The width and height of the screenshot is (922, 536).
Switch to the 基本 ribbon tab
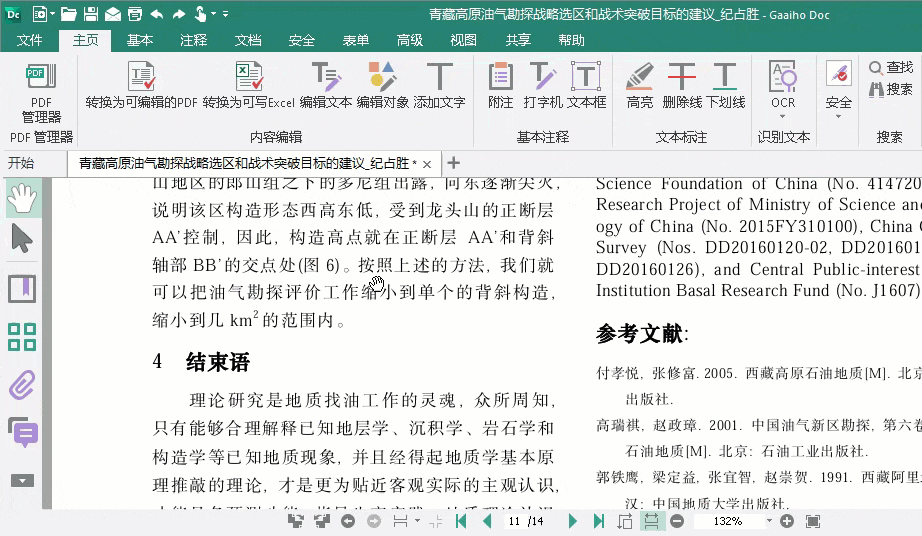(x=140, y=40)
